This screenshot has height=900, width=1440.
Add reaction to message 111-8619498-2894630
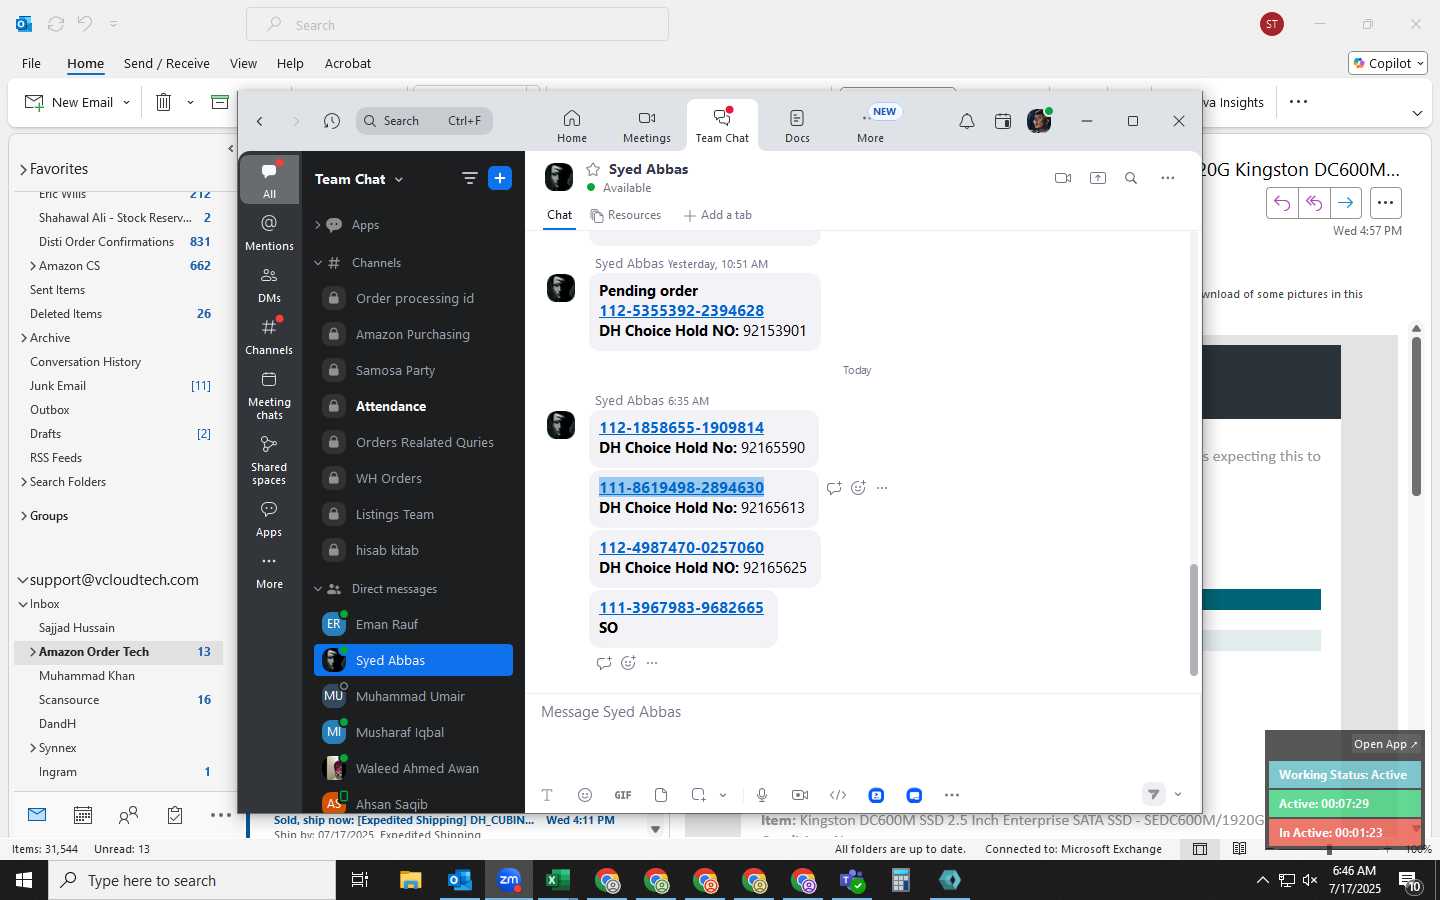tap(858, 488)
